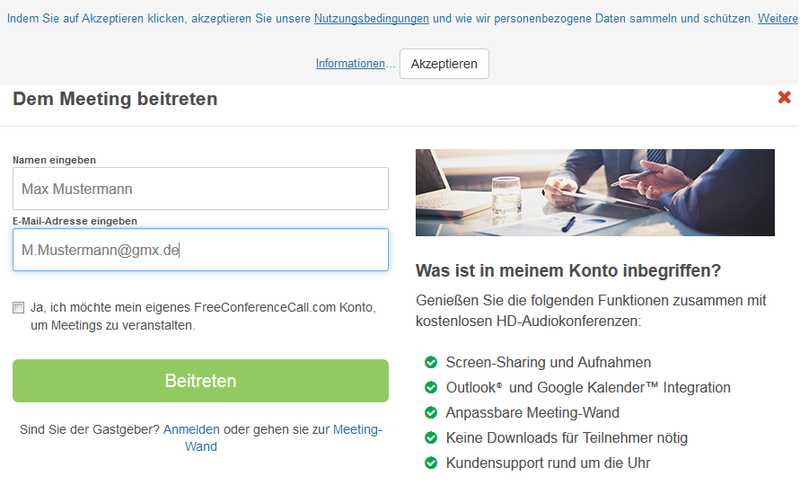This screenshot has width=800, height=485.
Task: Select the checkmark icon beside Anpassbare Meeting-Wand
Action: click(431, 413)
